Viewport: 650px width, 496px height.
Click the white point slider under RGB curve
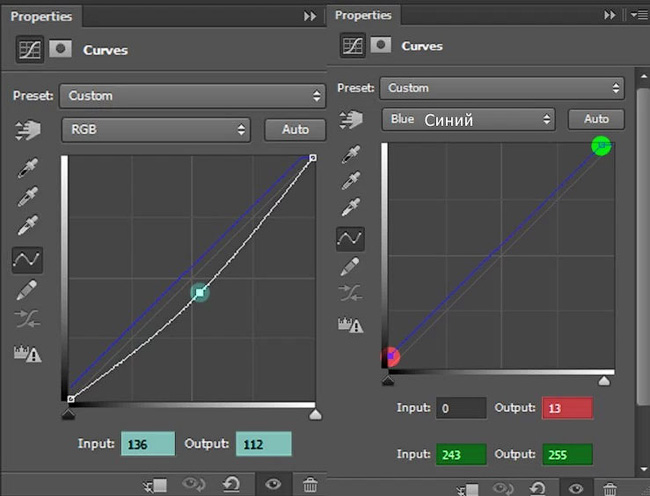coord(315,414)
